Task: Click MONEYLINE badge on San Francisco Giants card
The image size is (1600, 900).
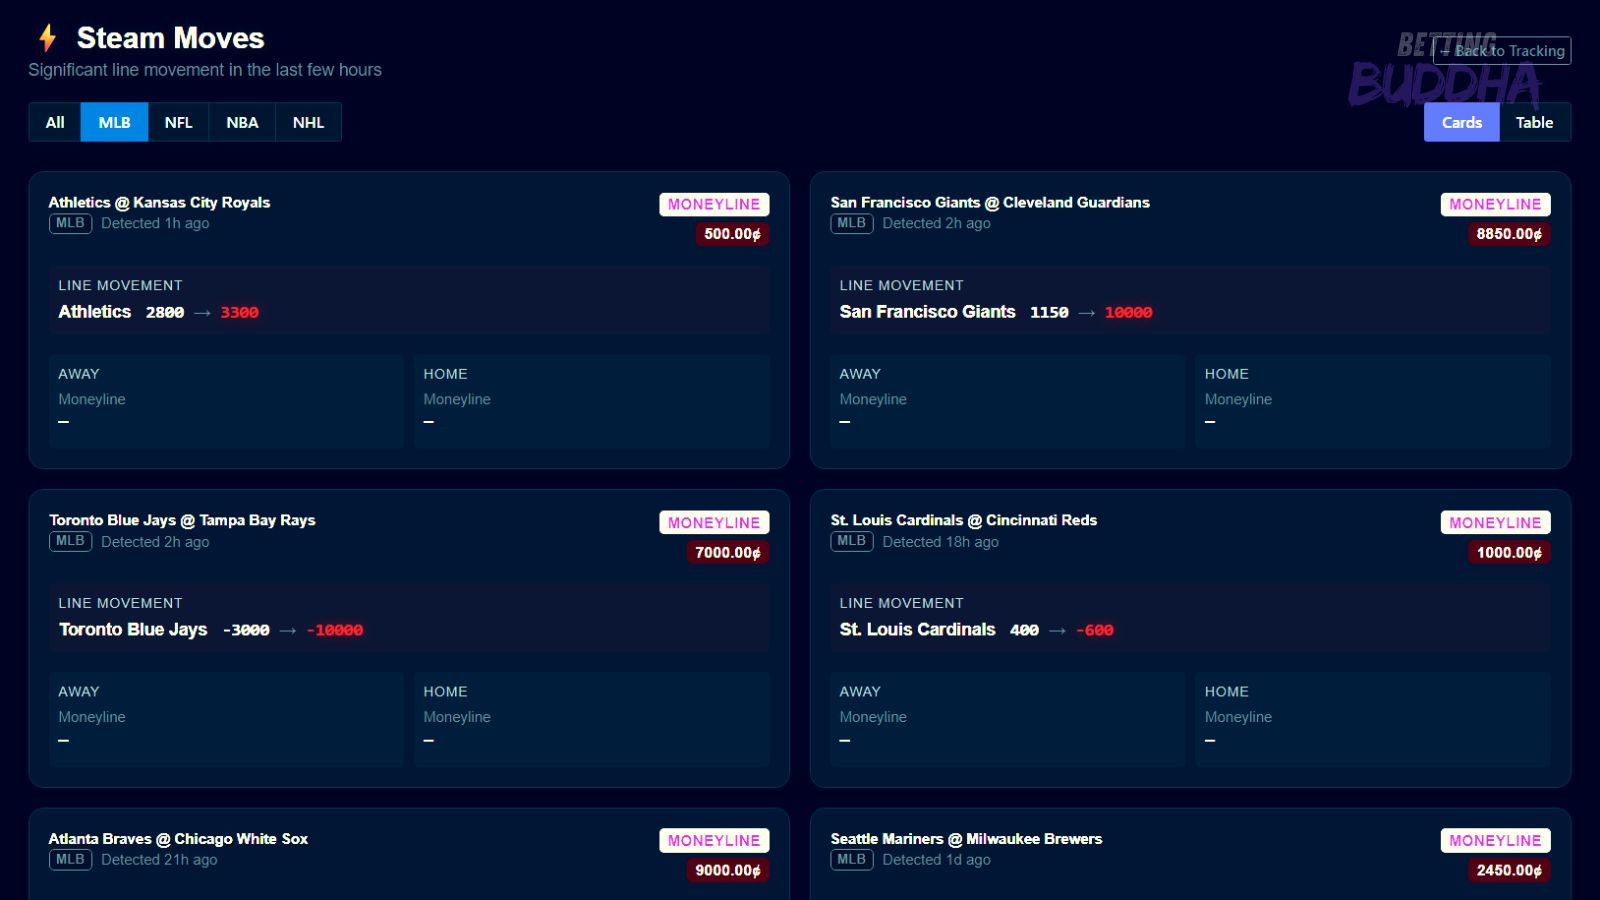Action: (x=1495, y=204)
